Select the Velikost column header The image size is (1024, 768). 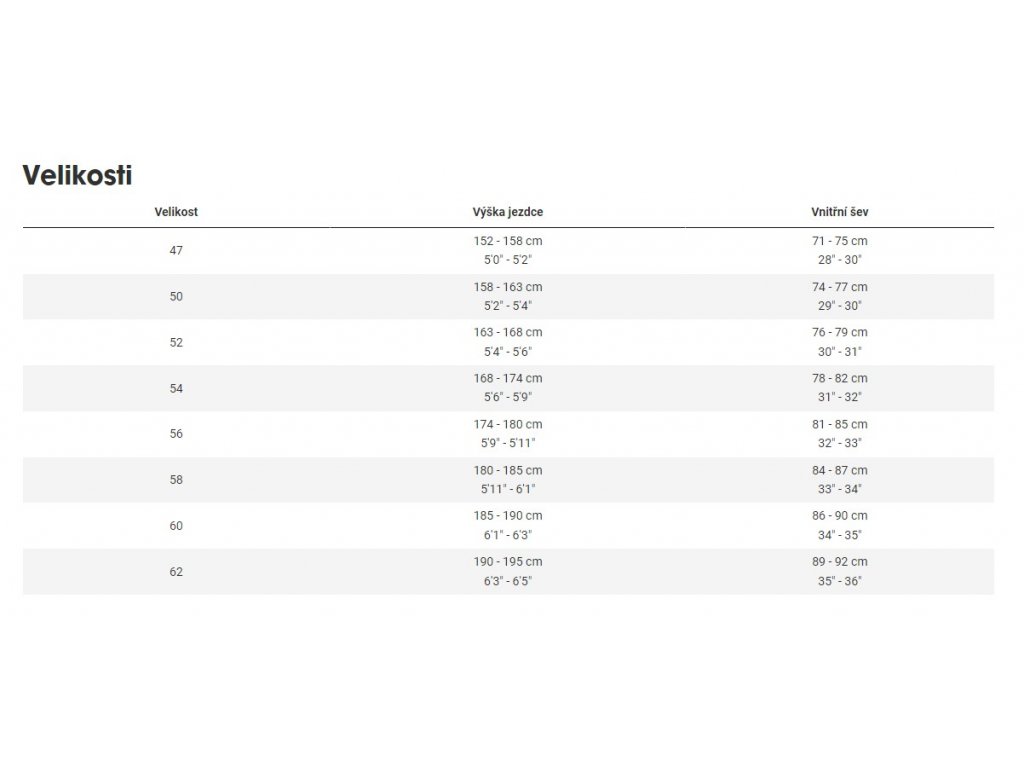point(176,212)
